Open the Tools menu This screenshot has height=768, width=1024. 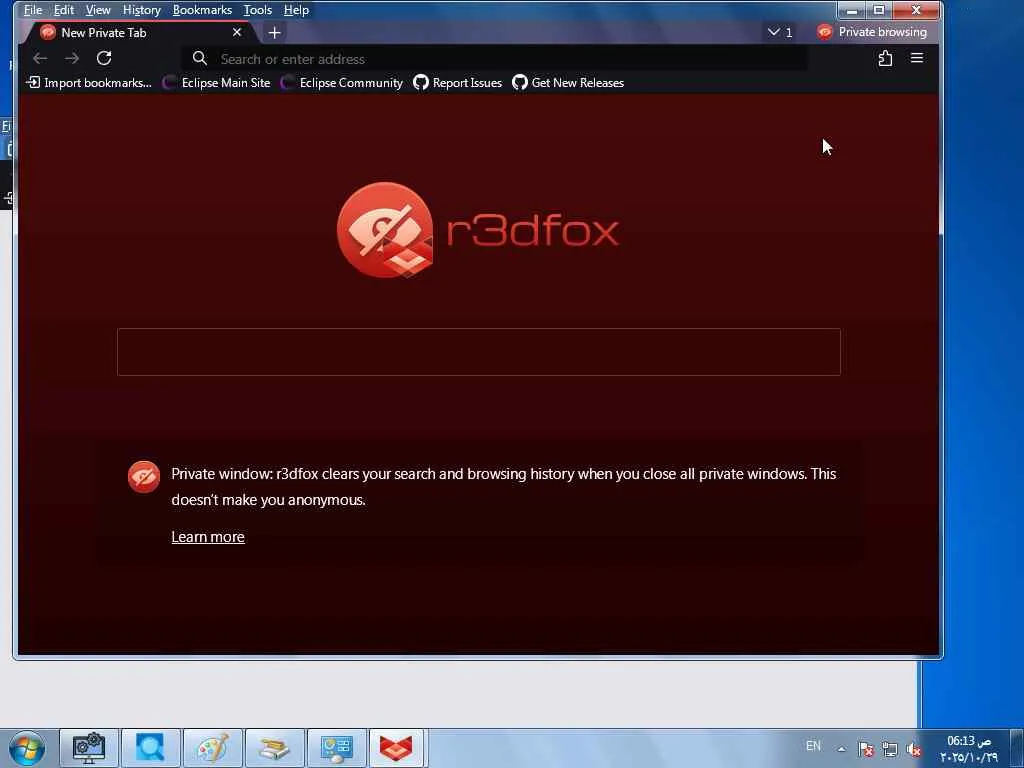[x=257, y=10]
